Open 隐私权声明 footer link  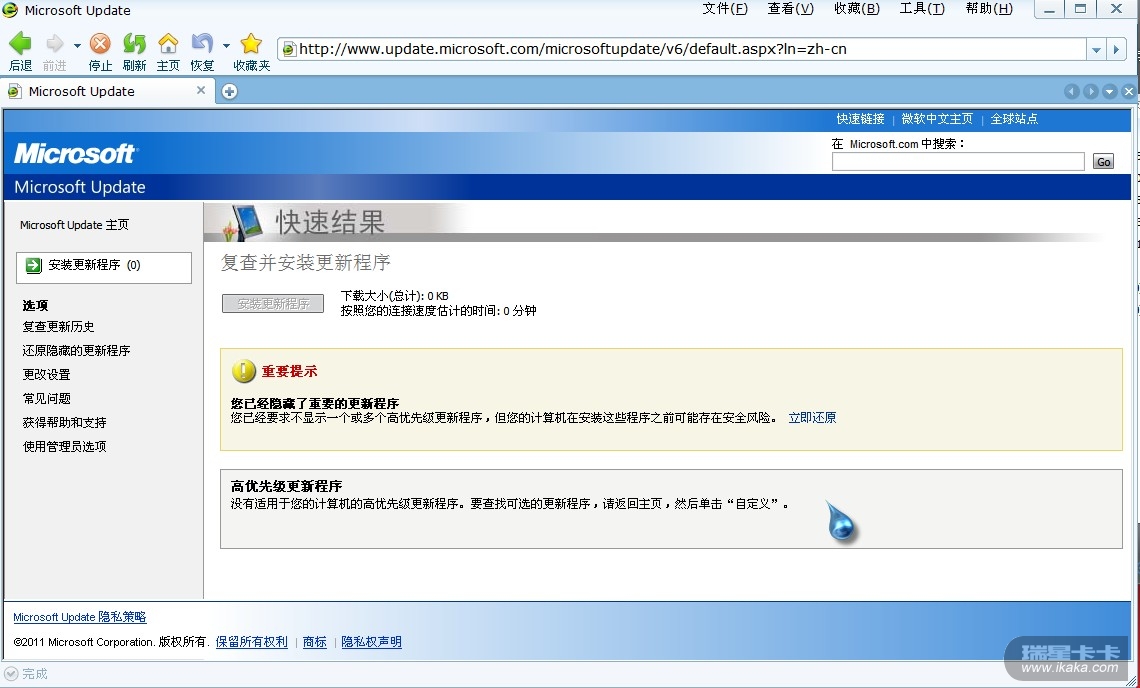click(372, 641)
